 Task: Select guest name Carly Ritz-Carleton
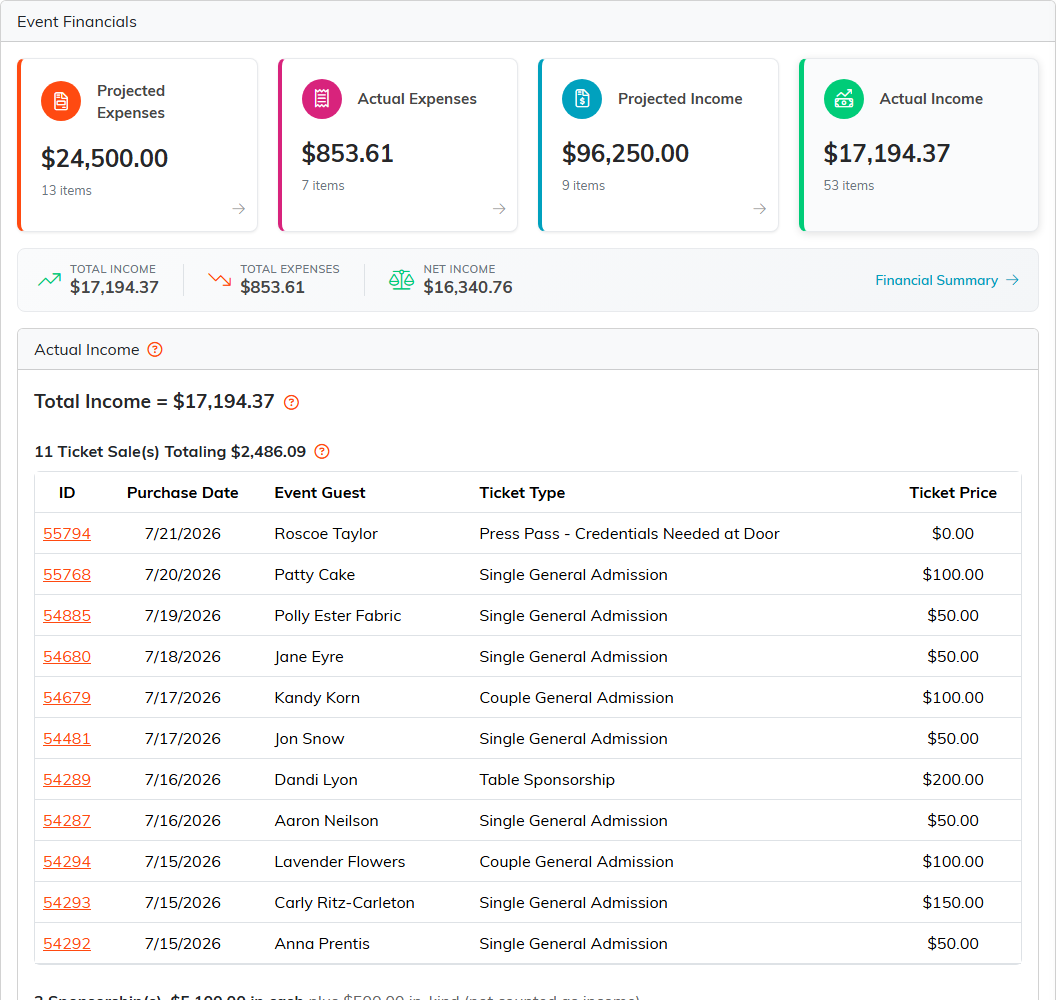pos(344,903)
